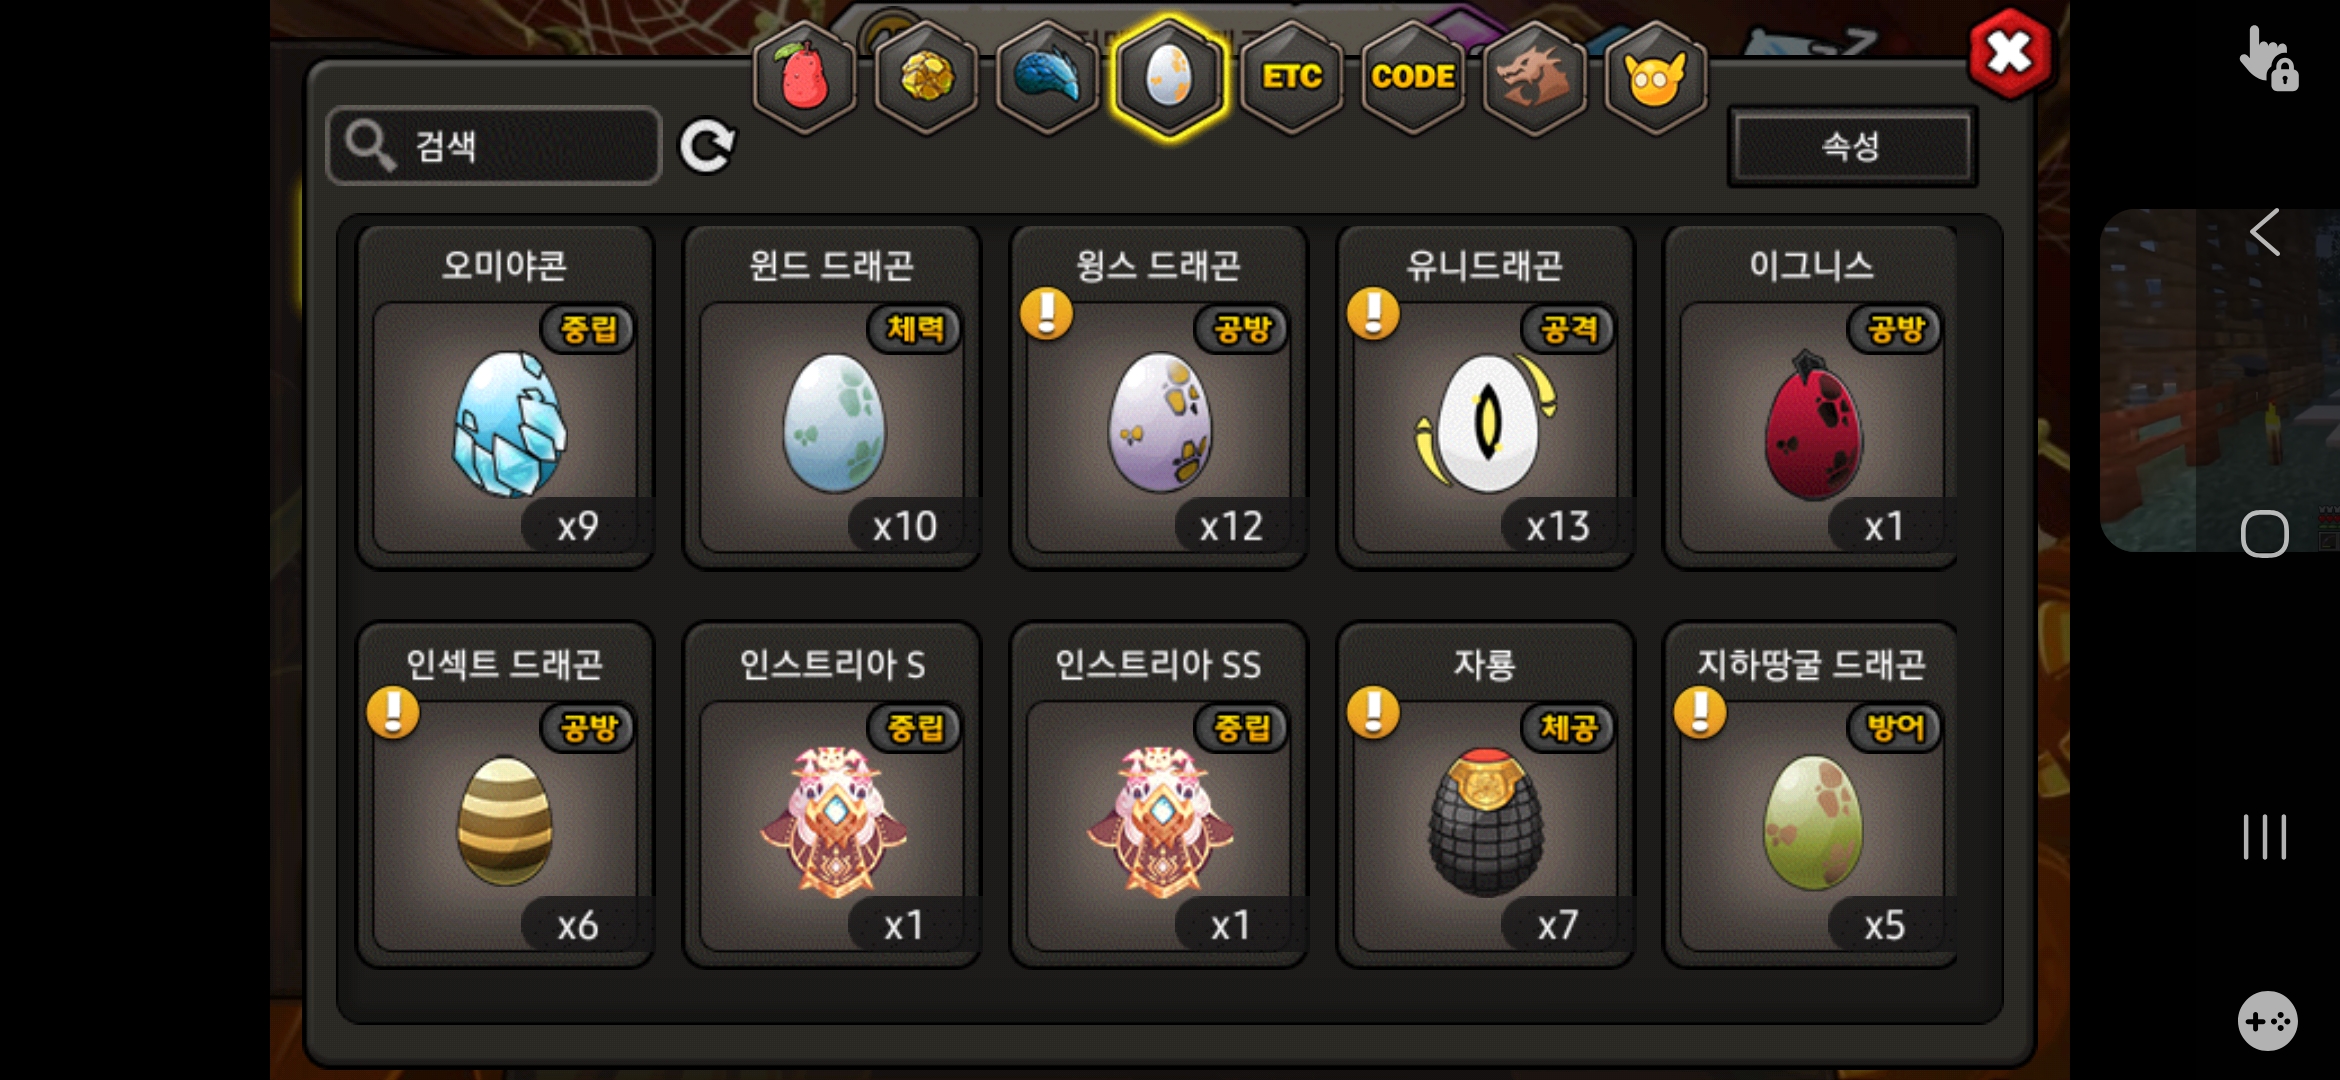This screenshot has width=2340, height=1080.
Task: Pick the striped 인섹트 드래곤 egg
Action: click(506, 796)
